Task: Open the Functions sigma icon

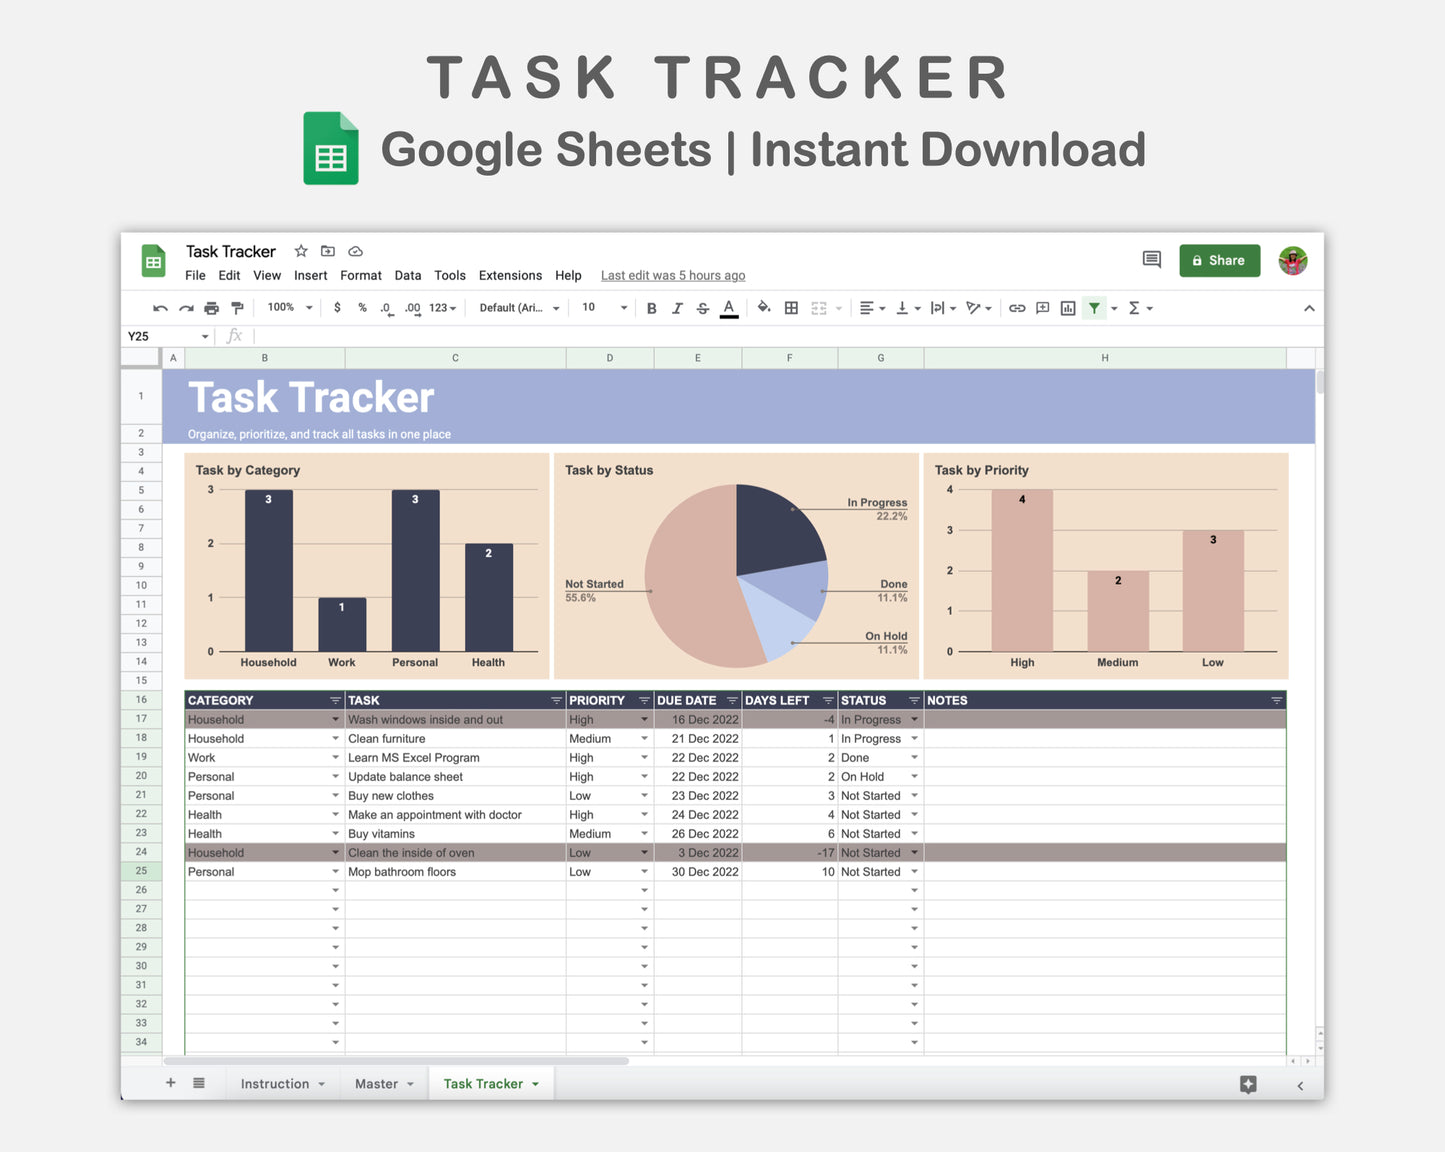Action: (x=1135, y=308)
